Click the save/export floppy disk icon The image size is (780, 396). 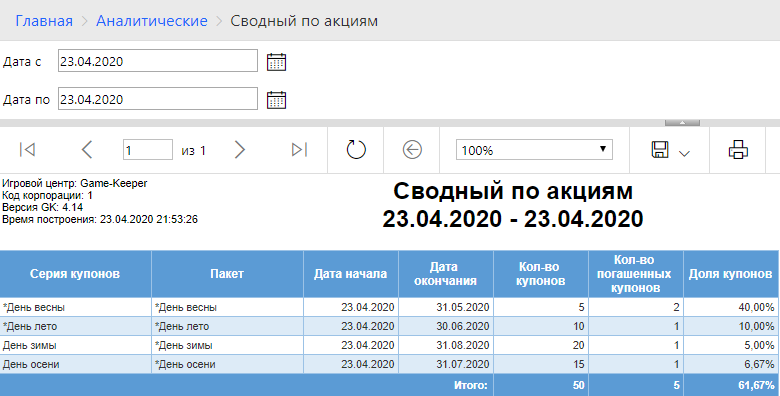[x=660, y=150]
